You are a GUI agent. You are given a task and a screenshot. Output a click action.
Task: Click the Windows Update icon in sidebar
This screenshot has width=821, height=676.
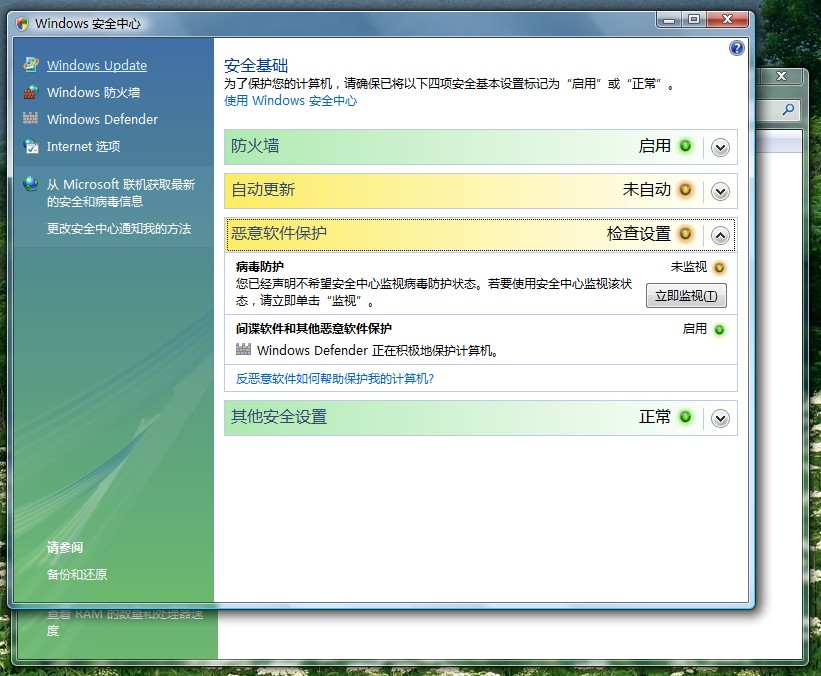point(31,65)
